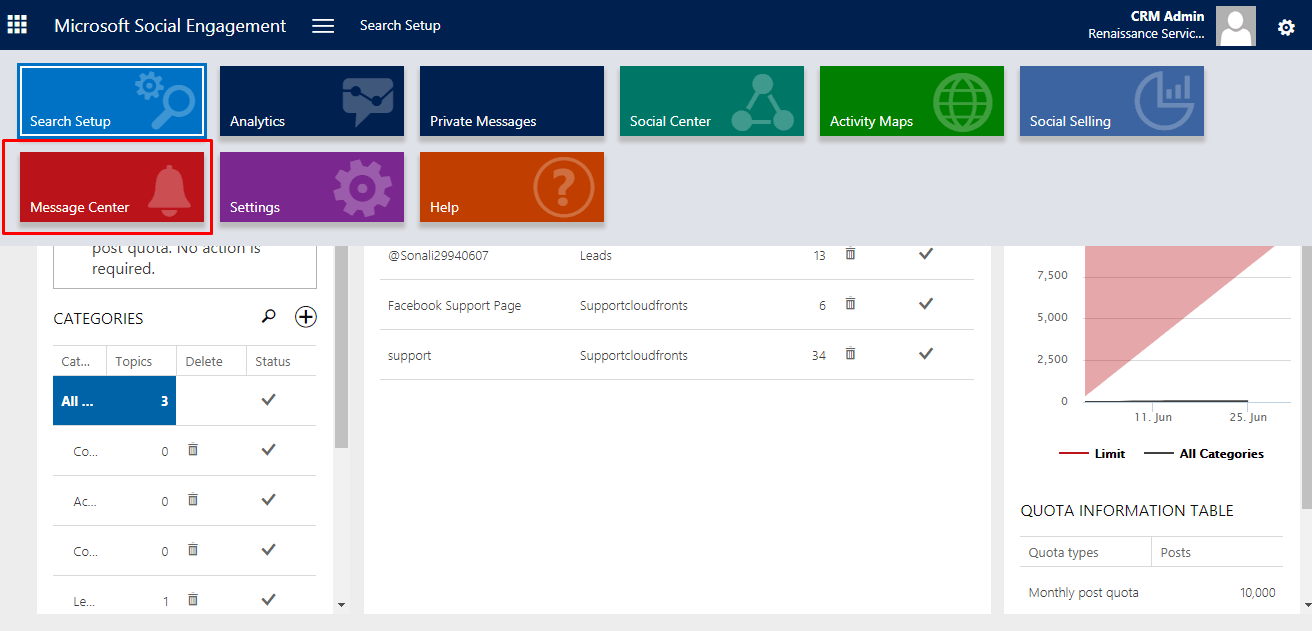This screenshot has width=1312, height=631.
Task: Open the Social Selling tile
Action: point(1112,101)
